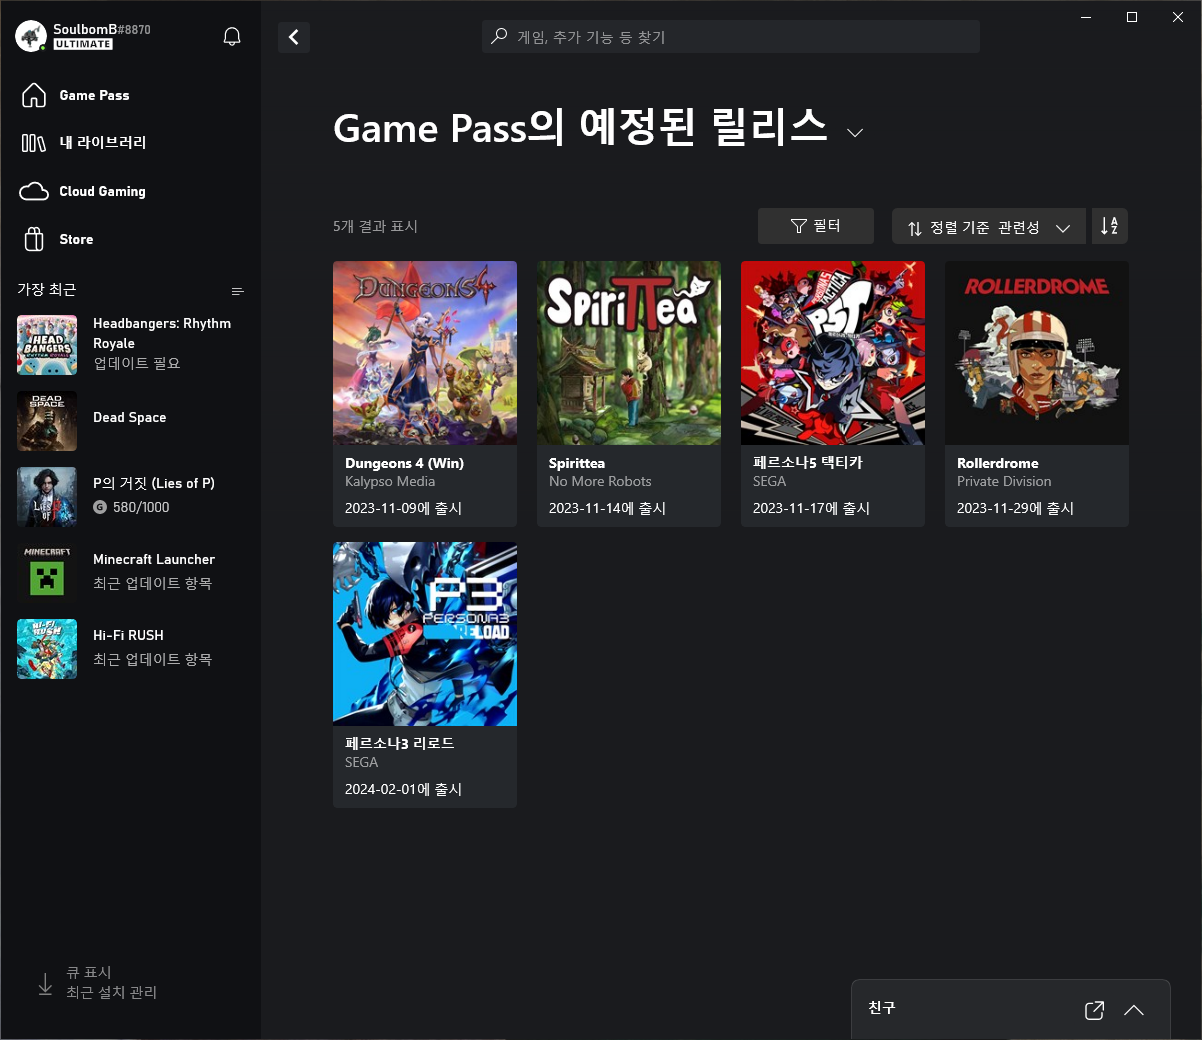1202x1040 pixels.
Task: Open the sort by relevance dropdown
Action: click(x=988, y=227)
